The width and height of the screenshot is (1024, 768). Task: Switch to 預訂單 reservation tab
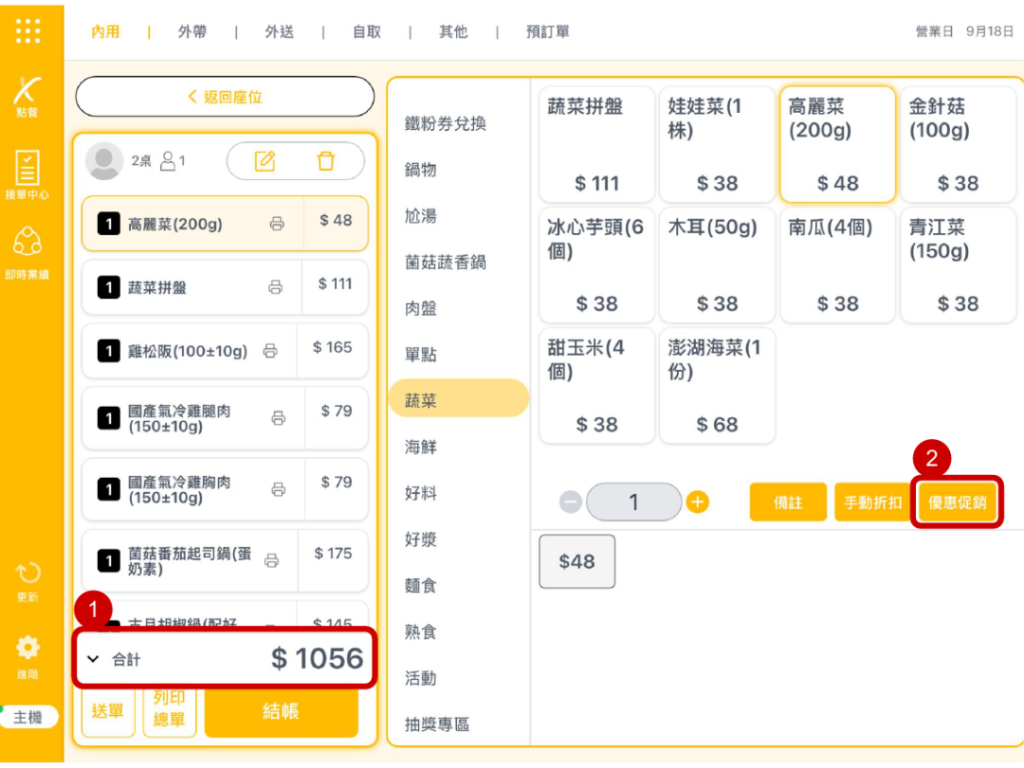547,32
